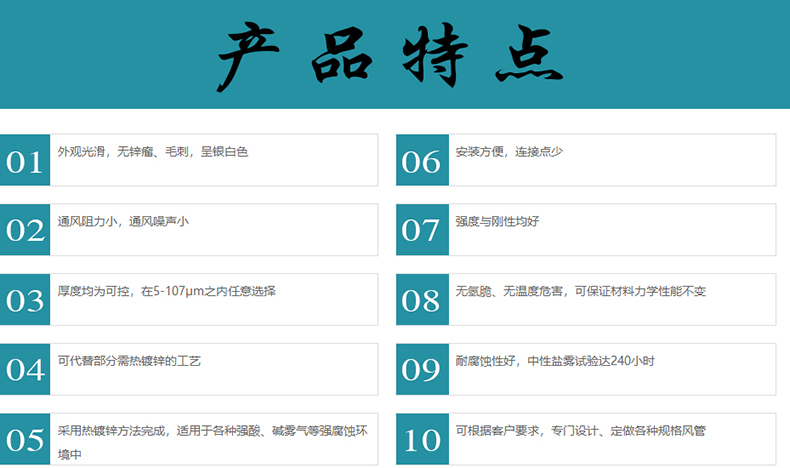Select text 通风阻力小，通风噪声小

(x=123, y=221)
